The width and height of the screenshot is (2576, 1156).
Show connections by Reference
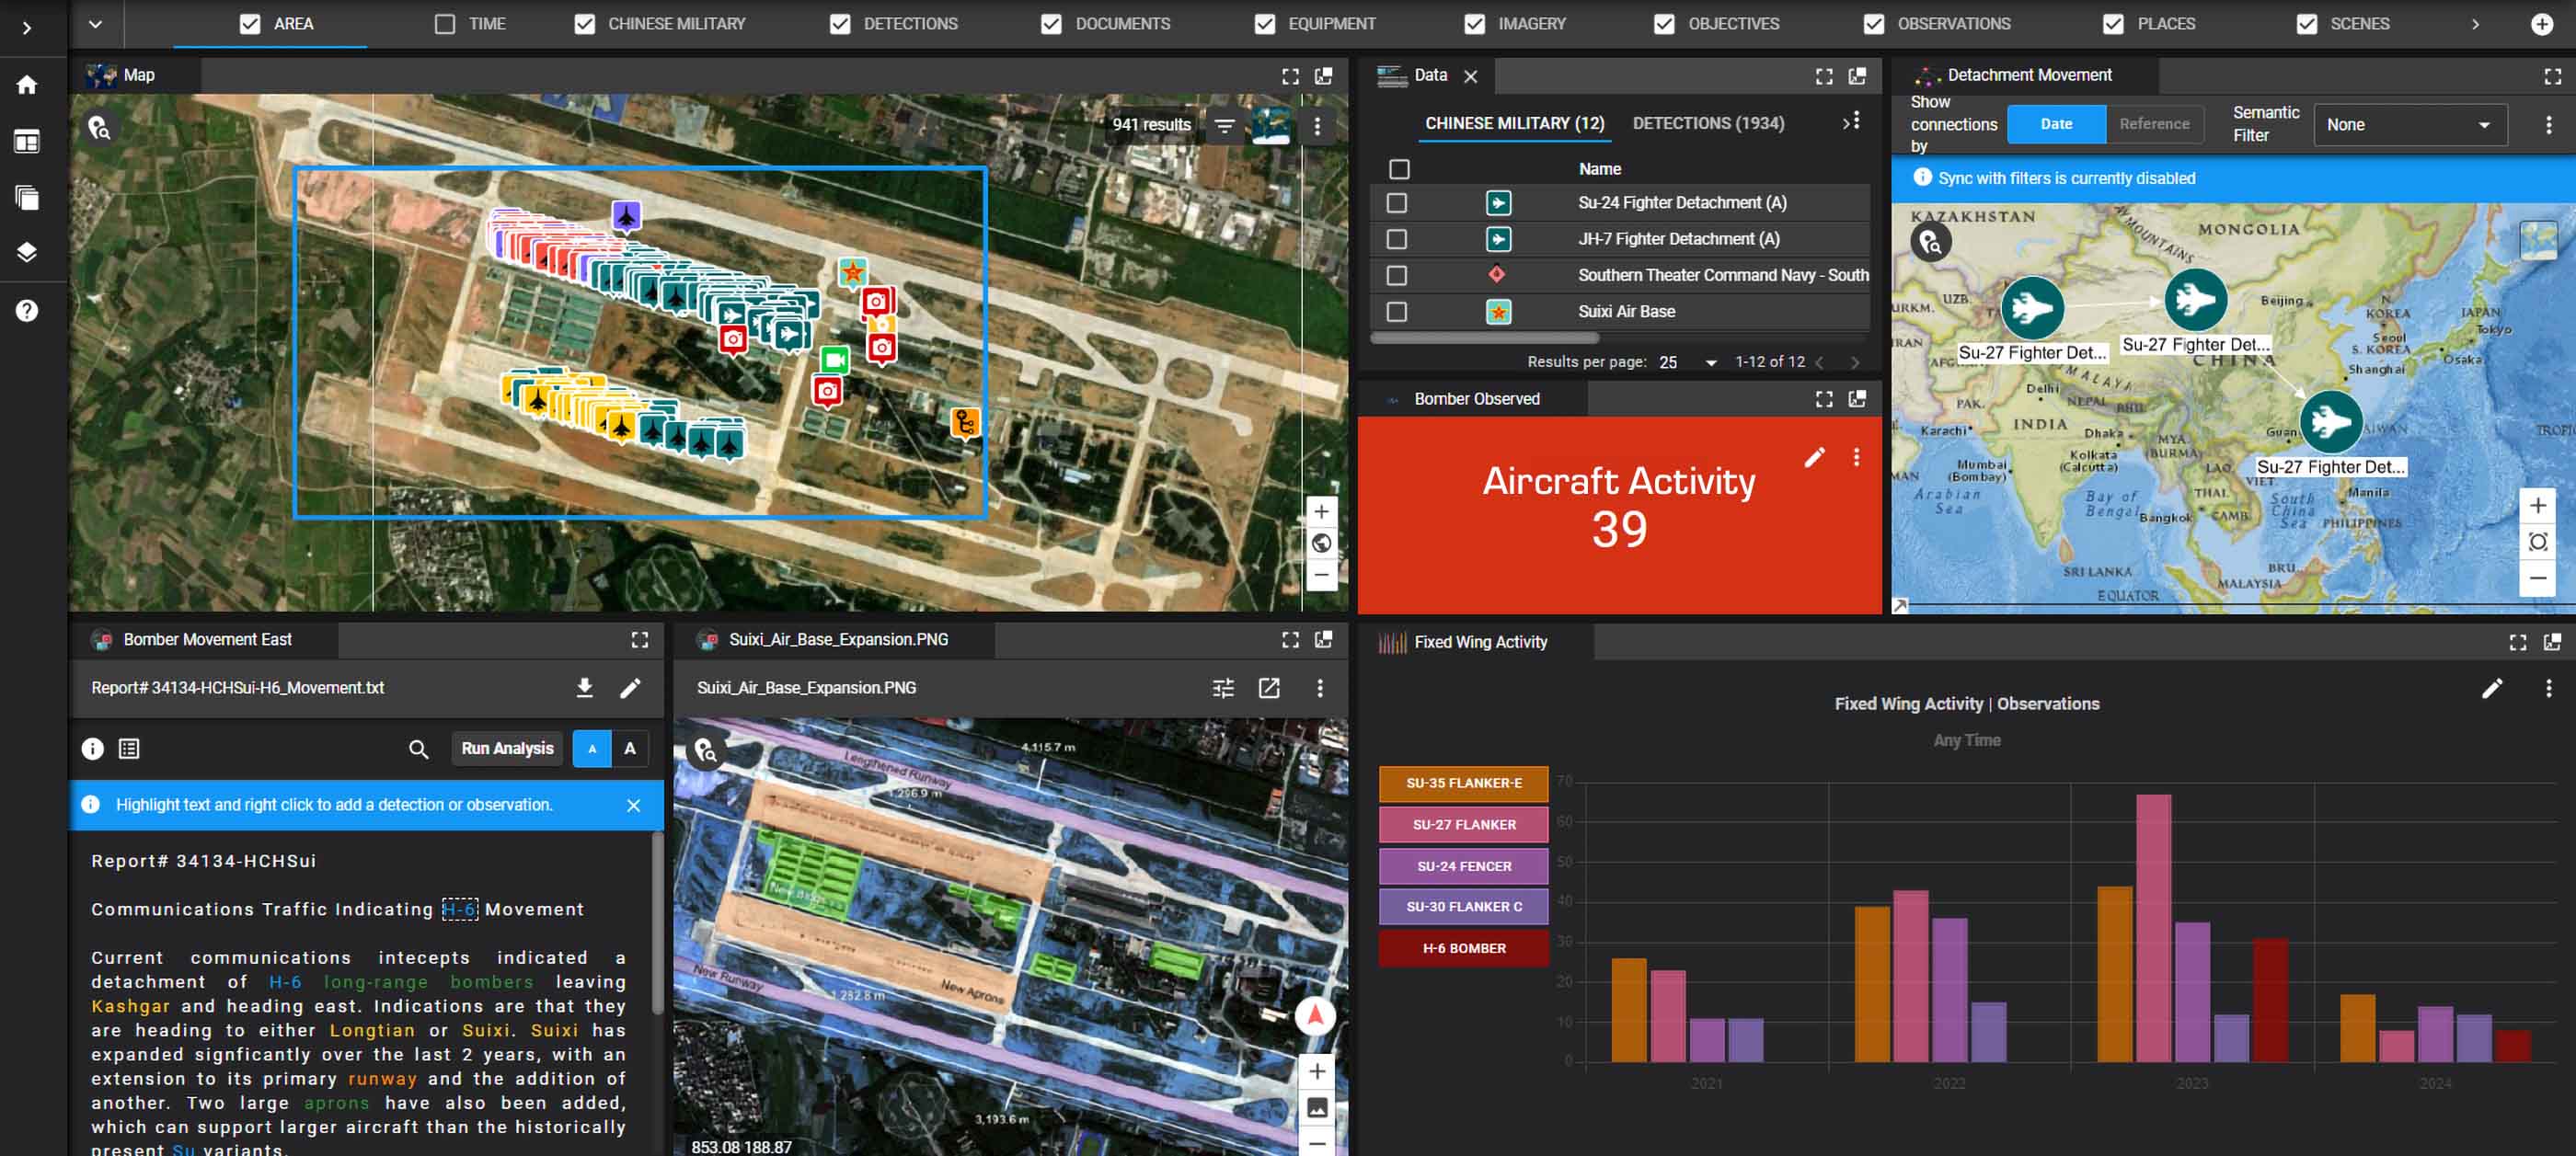[2153, 124]
